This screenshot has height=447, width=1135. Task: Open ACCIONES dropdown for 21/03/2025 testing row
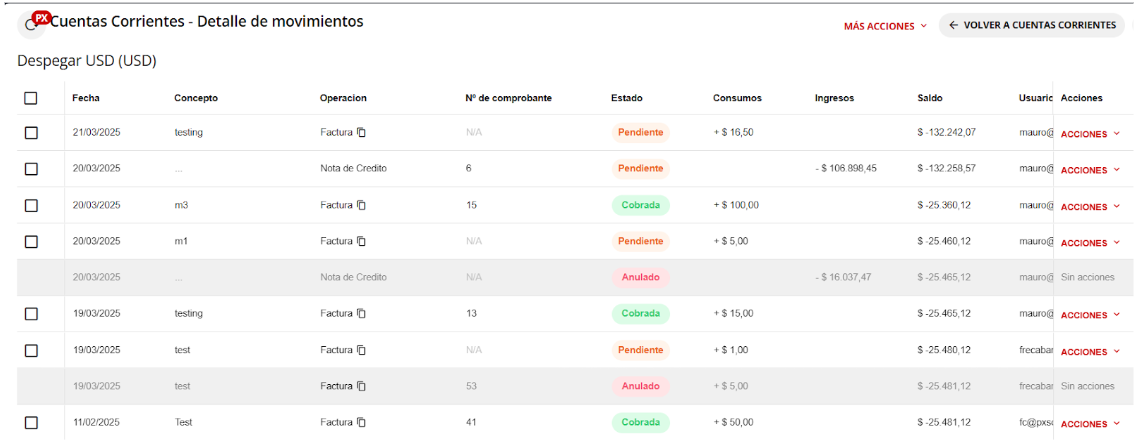[1090, 134]
